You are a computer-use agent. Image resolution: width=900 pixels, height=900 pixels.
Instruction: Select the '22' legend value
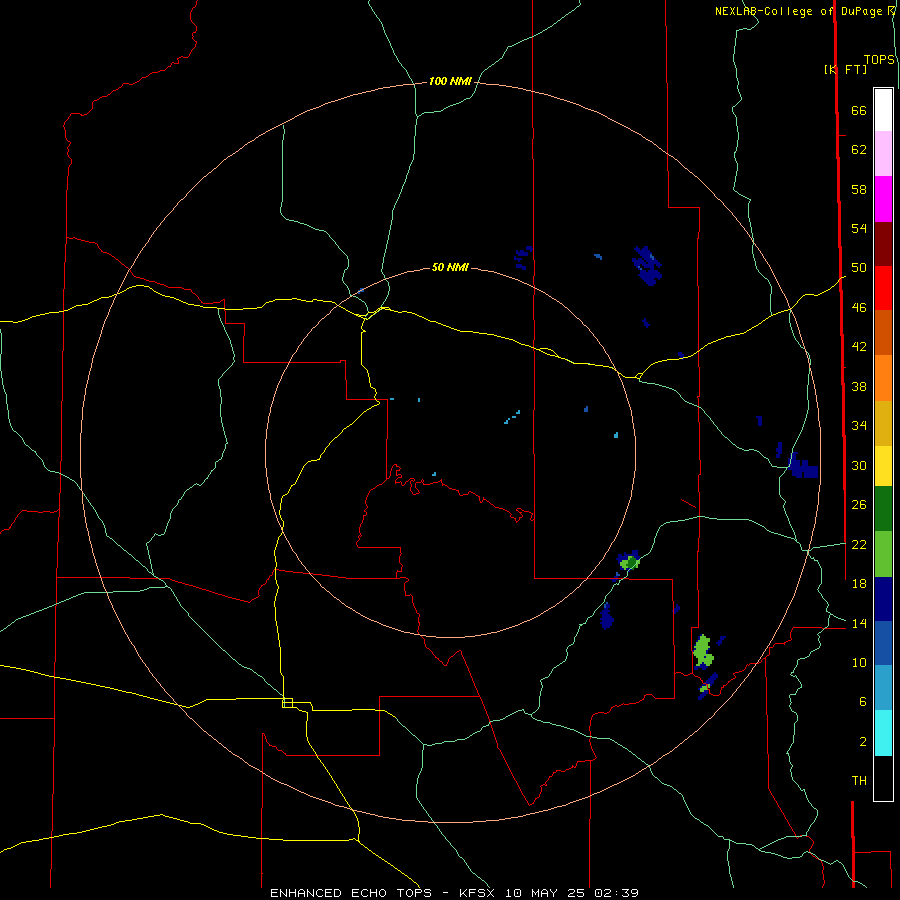(x=859, y=544)
